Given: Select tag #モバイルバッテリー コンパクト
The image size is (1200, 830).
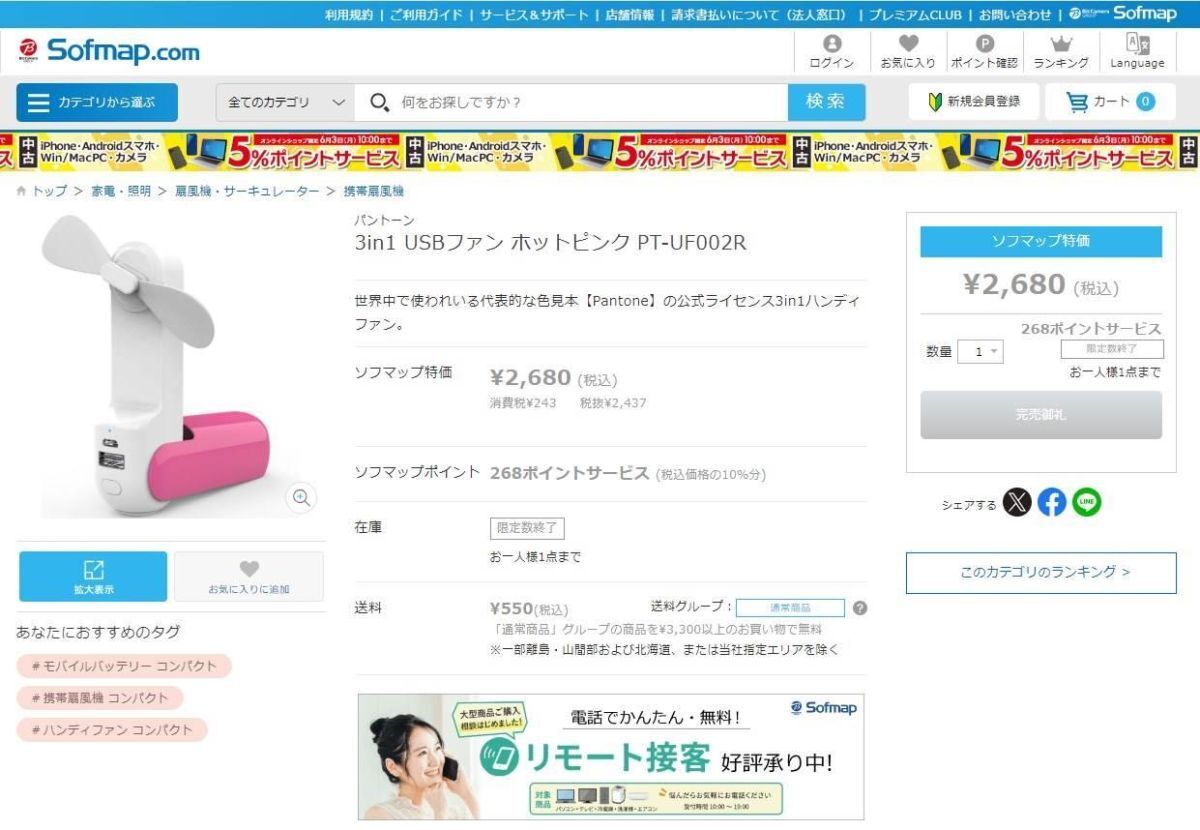Looking at the screenshot, I should (124, 666).
